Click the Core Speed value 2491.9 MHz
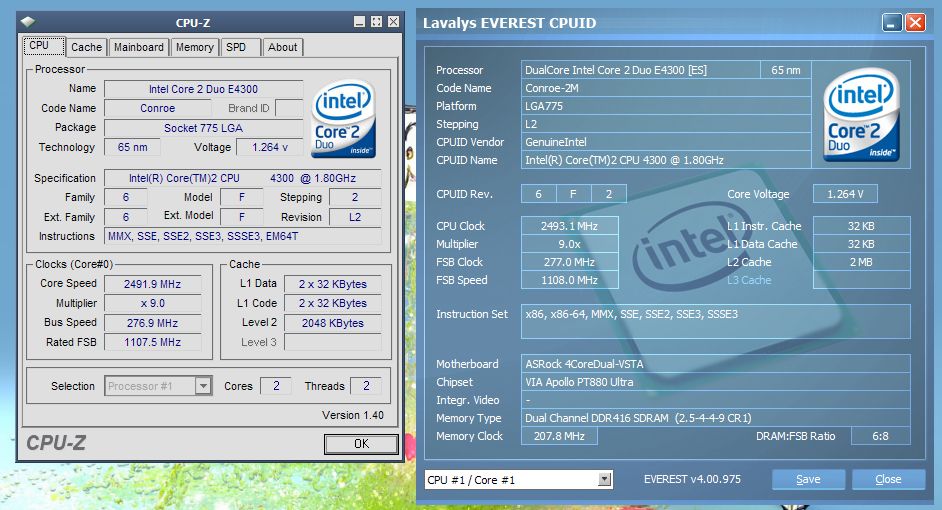The width and height of the screenshot is (942, 510). click(x=153, y=284)
